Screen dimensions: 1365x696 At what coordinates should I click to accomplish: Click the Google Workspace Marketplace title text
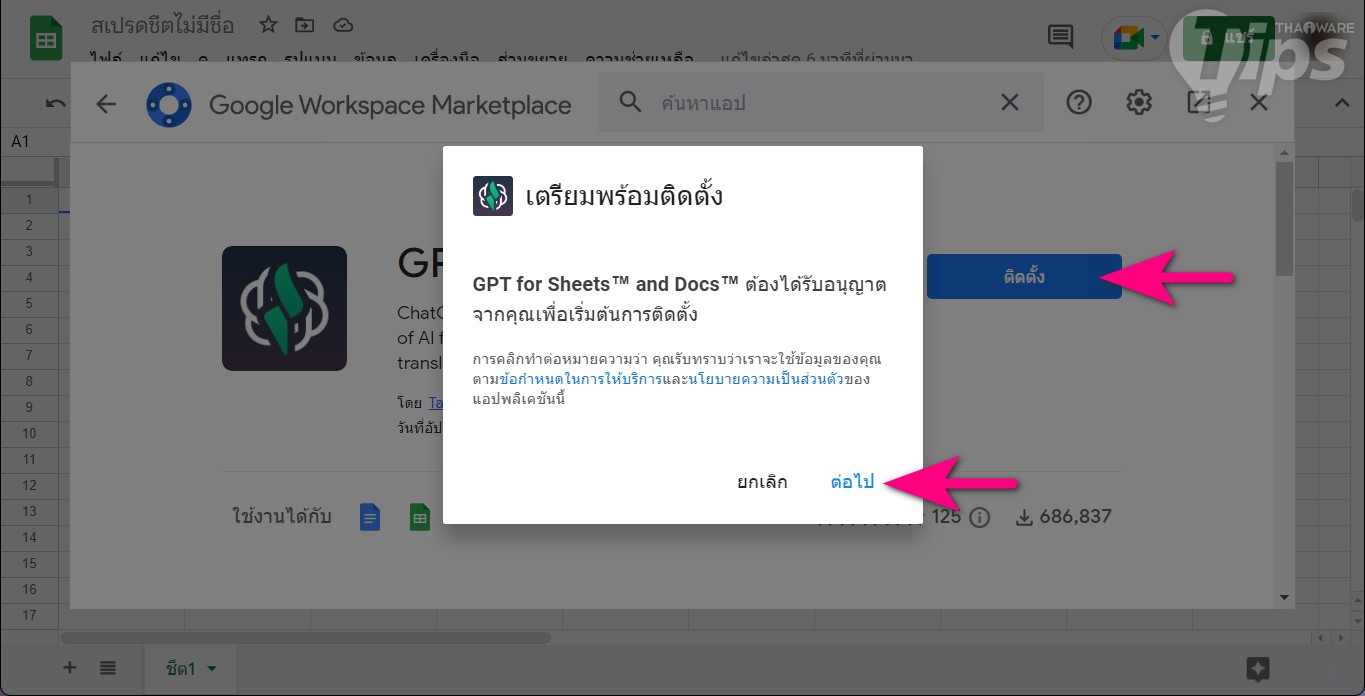(390, 104)
